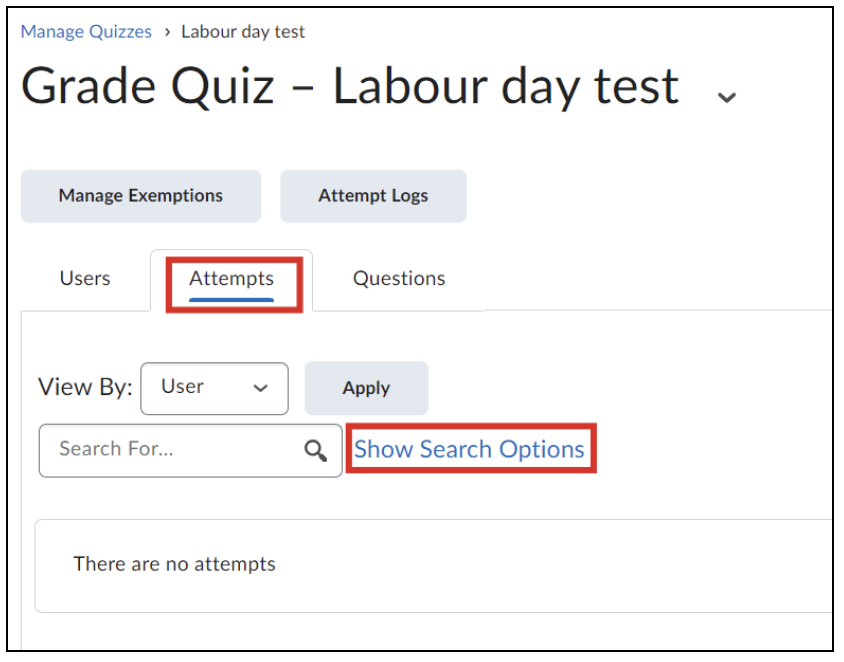Viewport: 844px width, 662px height.
Task: Click the breadcrumb separator arrow
Action: pos(167,32)
